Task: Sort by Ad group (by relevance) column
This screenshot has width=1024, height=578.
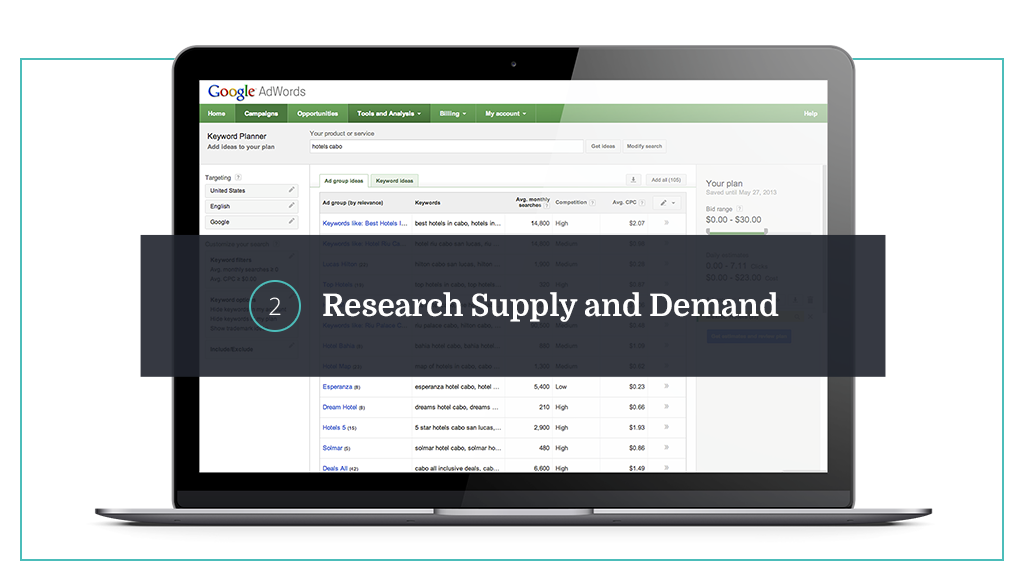Action: pos(353,202)
